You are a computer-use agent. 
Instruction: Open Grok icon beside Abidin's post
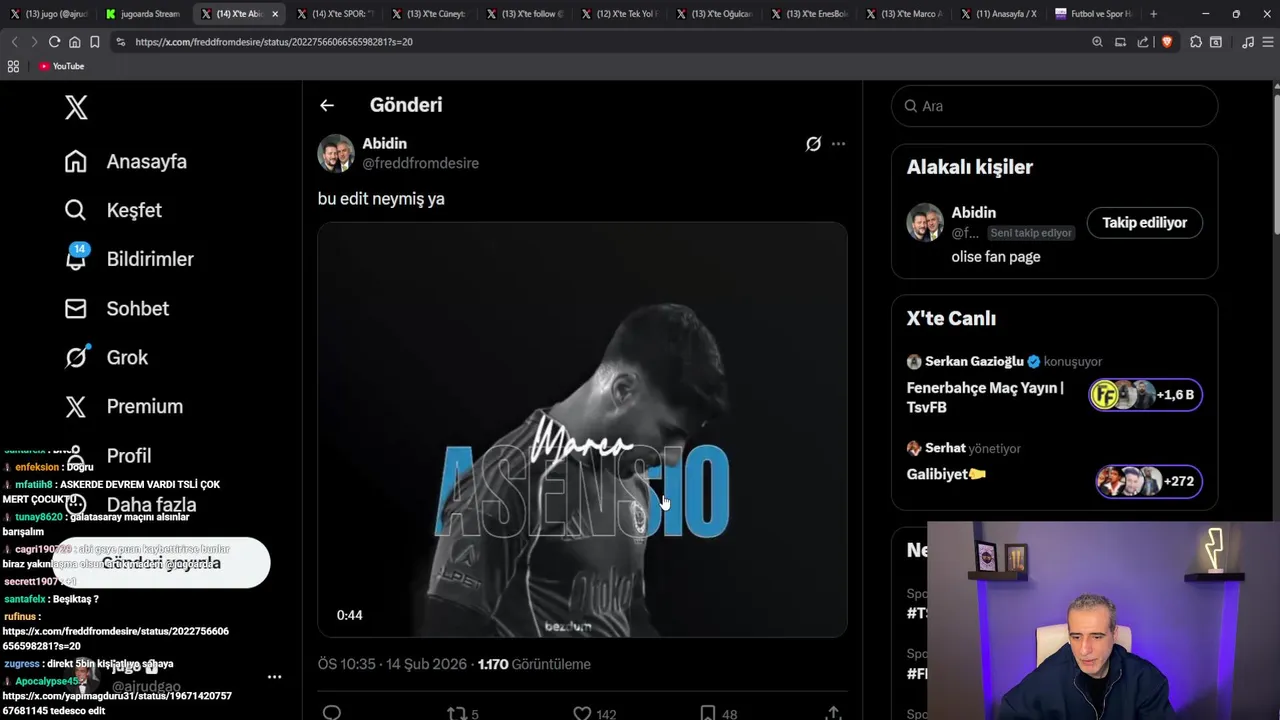pyautogui.click(x=813, y=144)
